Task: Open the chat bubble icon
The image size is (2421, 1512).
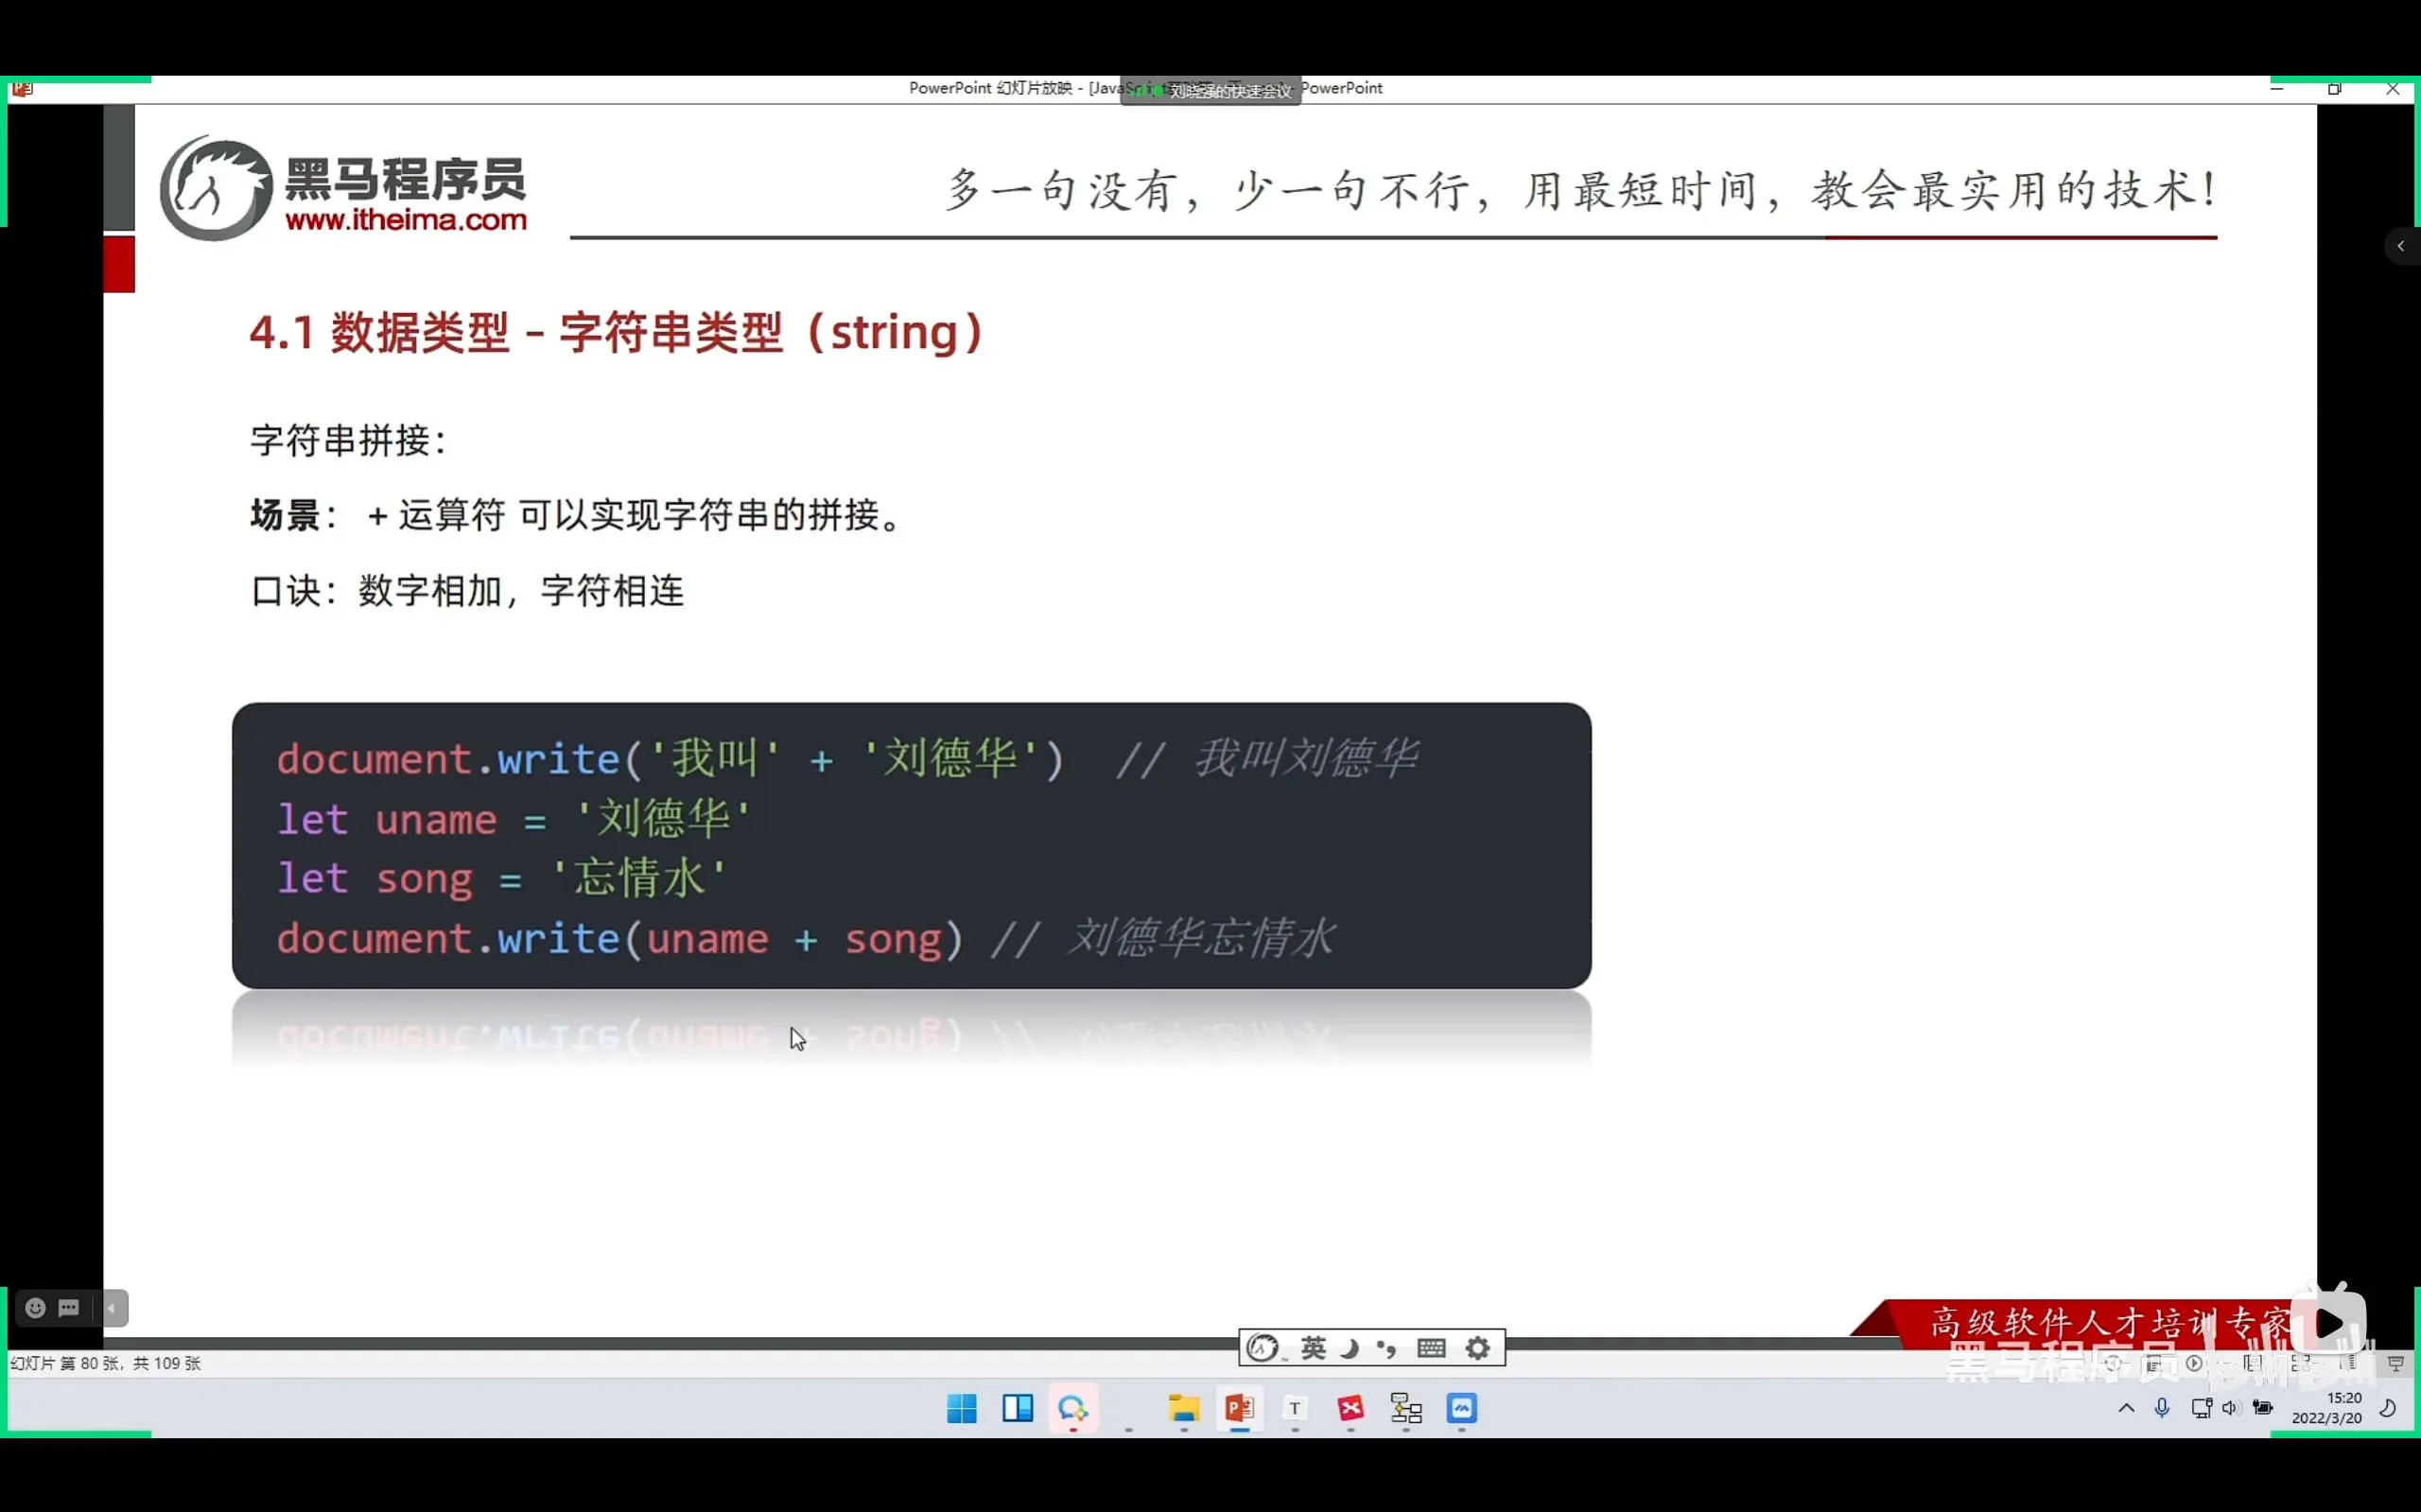Action: [x=69, y=1308]
